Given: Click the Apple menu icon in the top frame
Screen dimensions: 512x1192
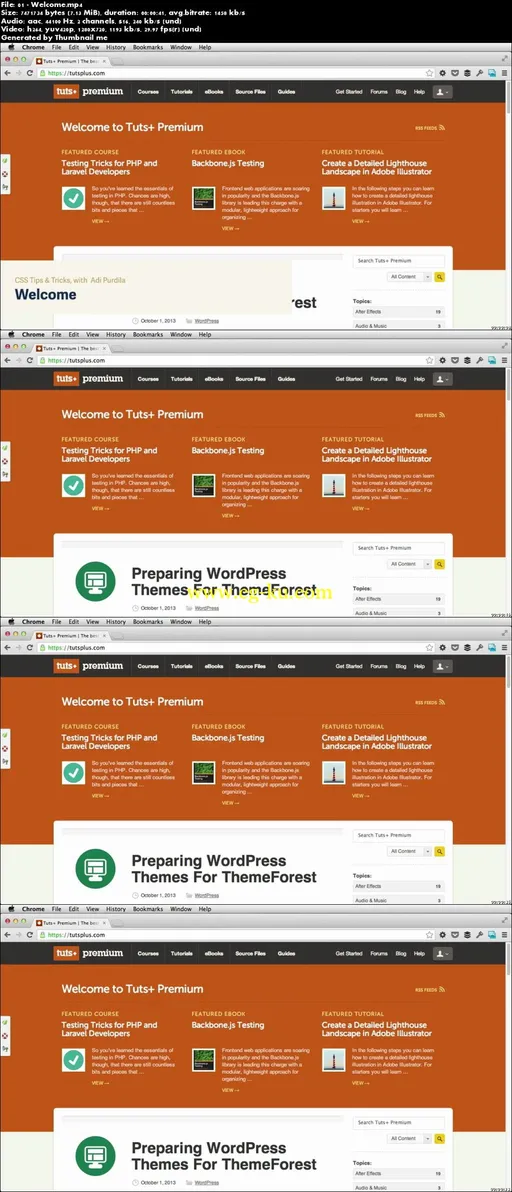Looking at the screenshot, I should point(11,47).
